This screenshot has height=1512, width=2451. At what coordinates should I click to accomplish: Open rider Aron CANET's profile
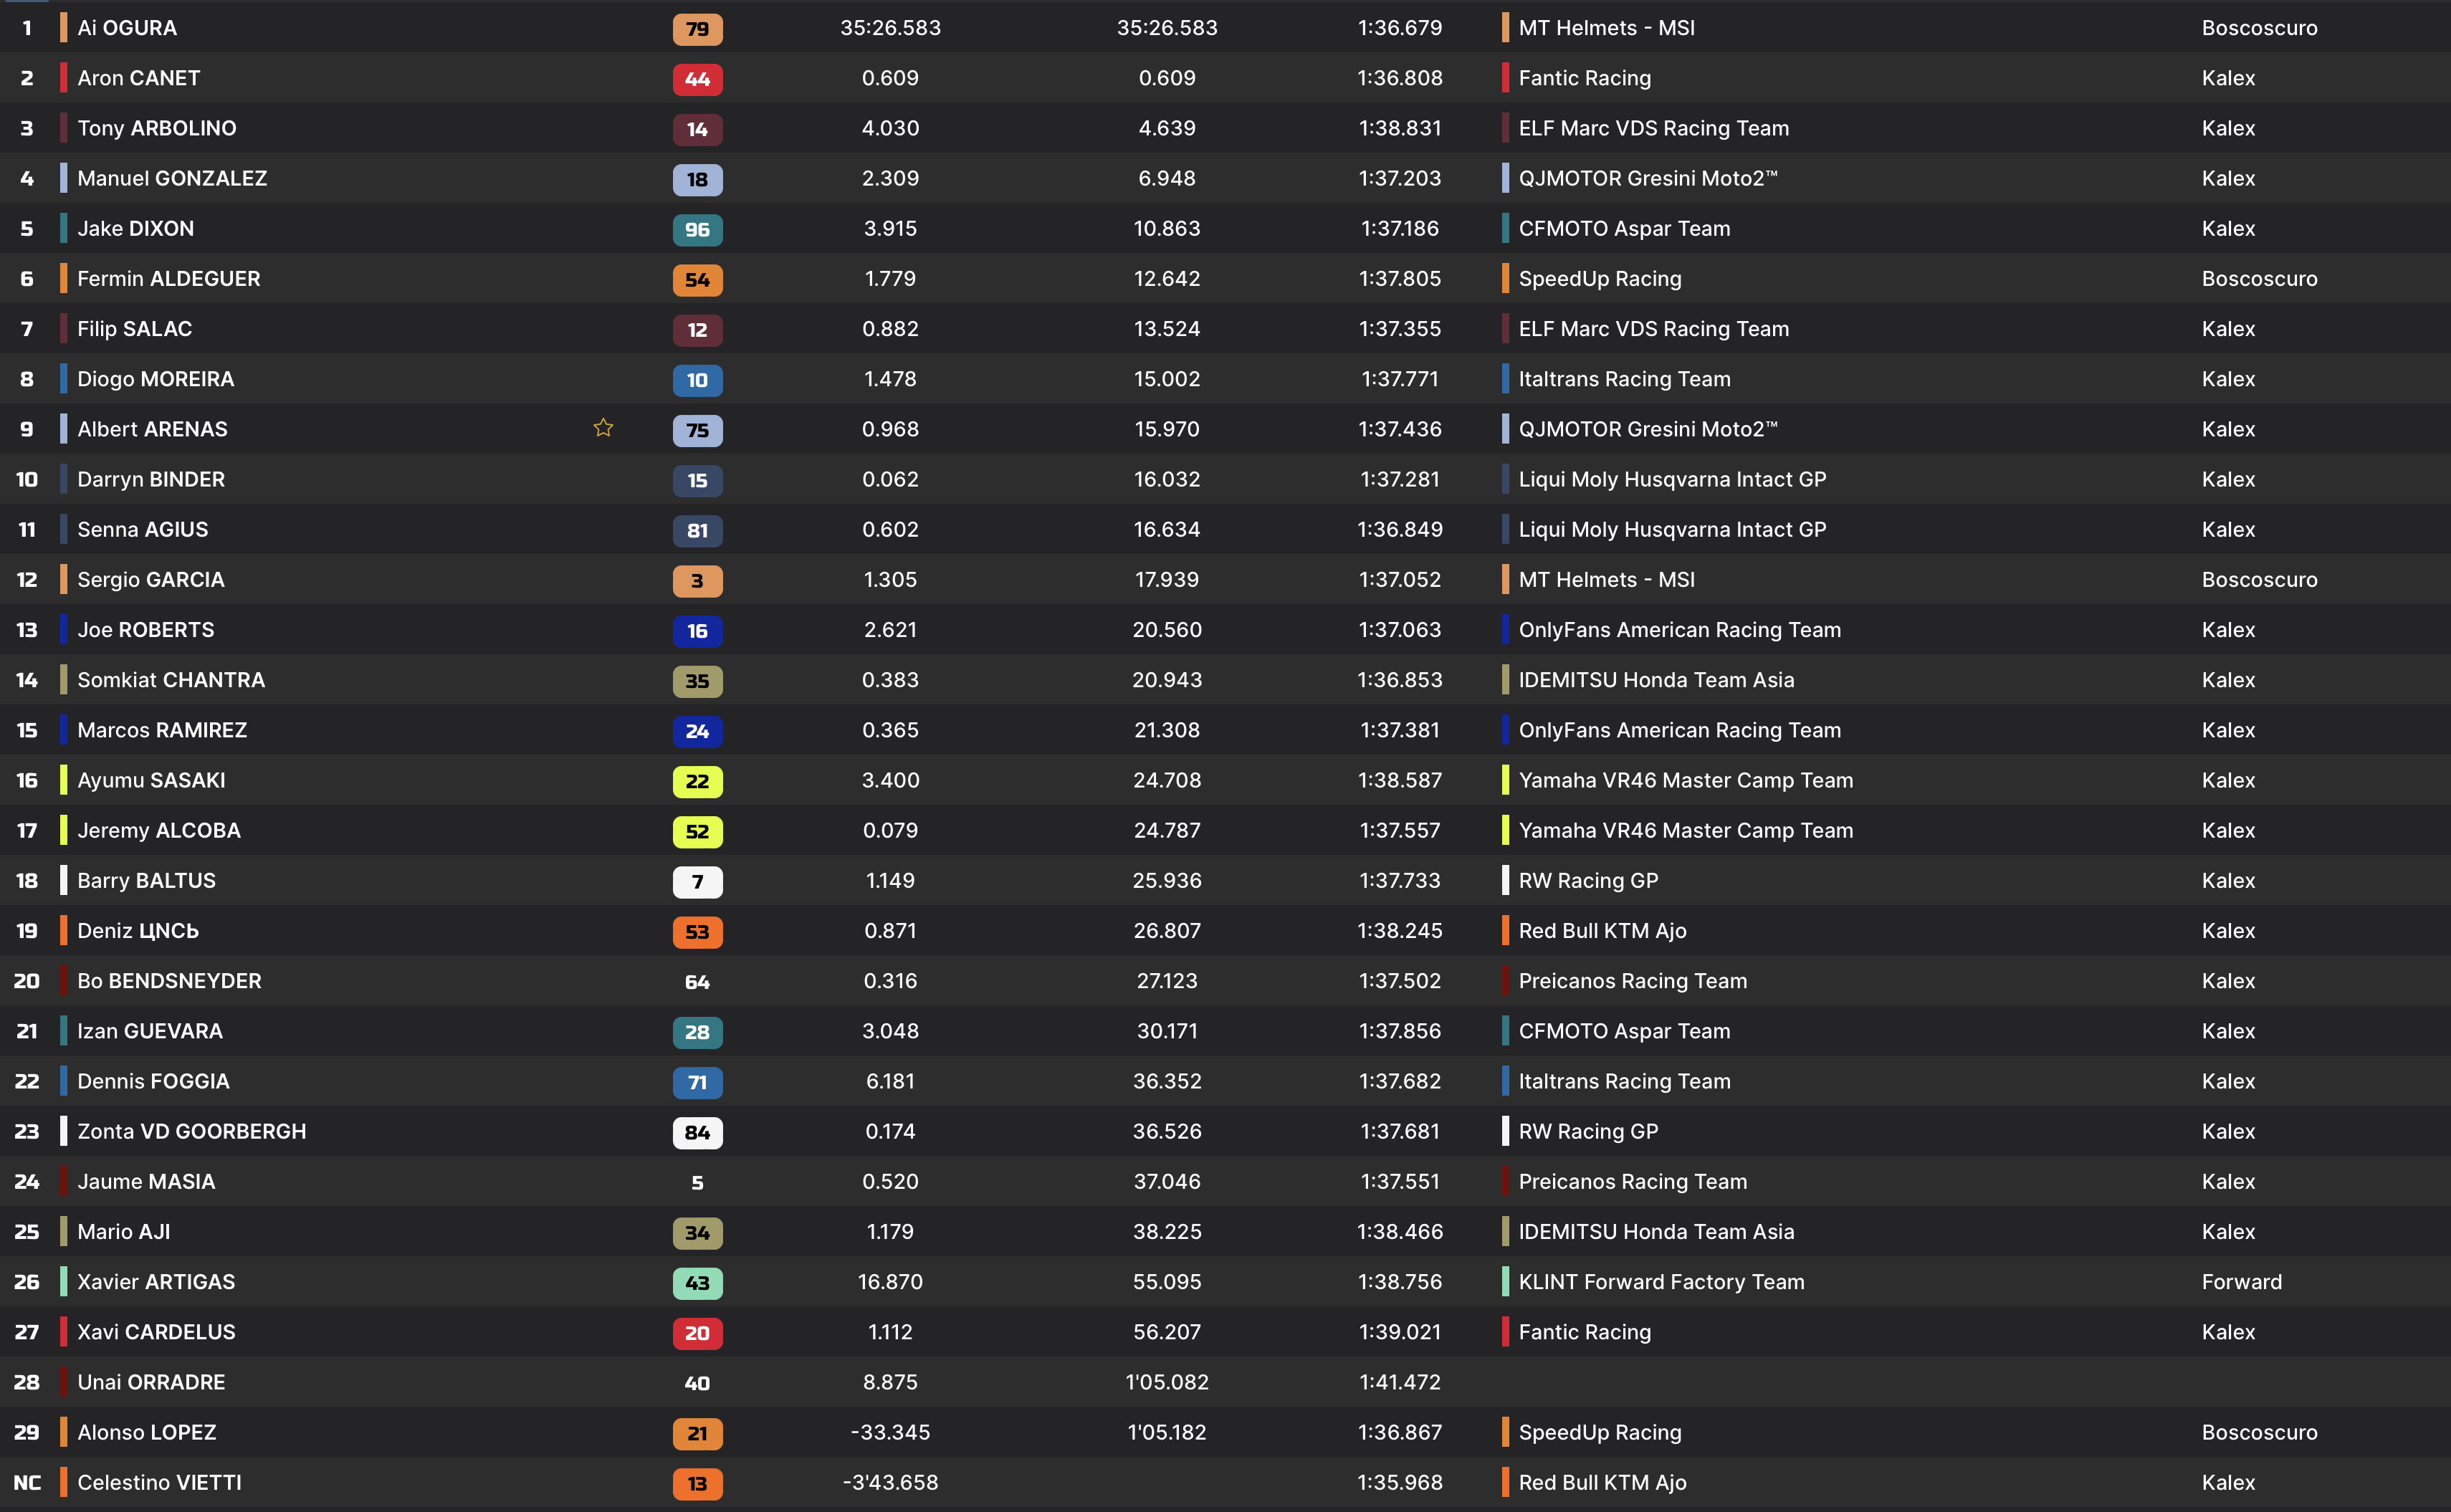point(139,78)
